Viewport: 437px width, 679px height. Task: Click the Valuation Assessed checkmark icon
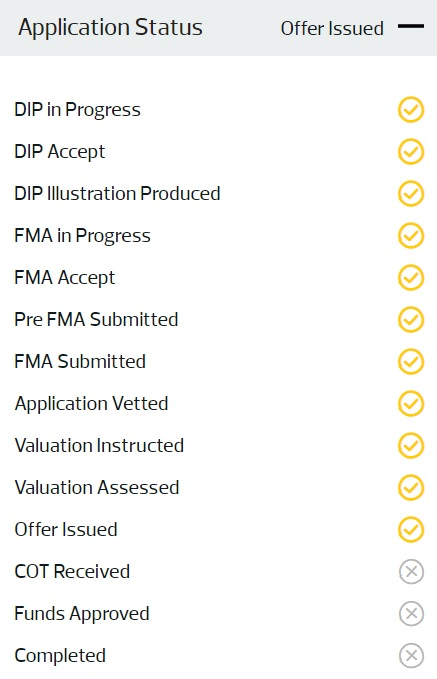click(x=411, y=488)
